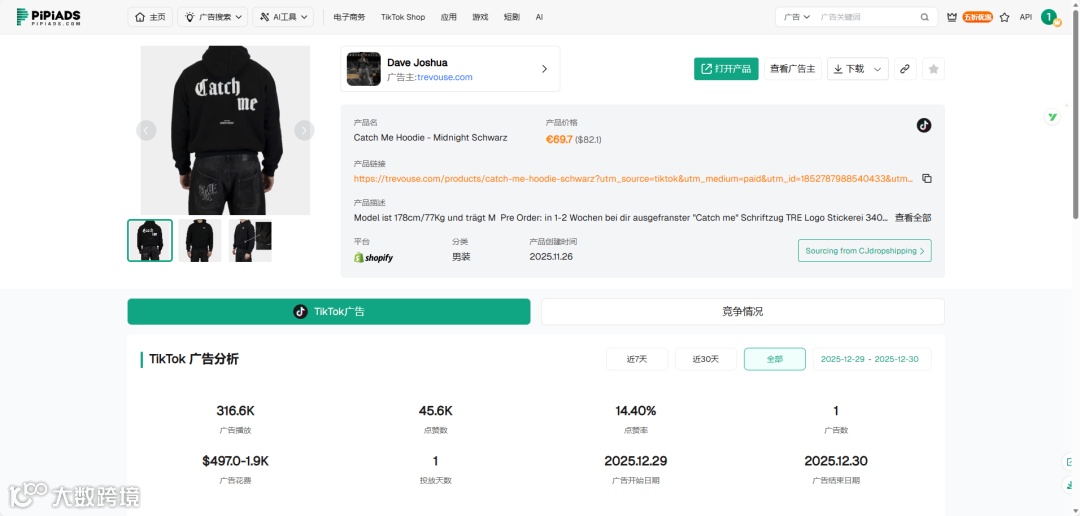Click the 打开产品 button

tap(726, 69)
